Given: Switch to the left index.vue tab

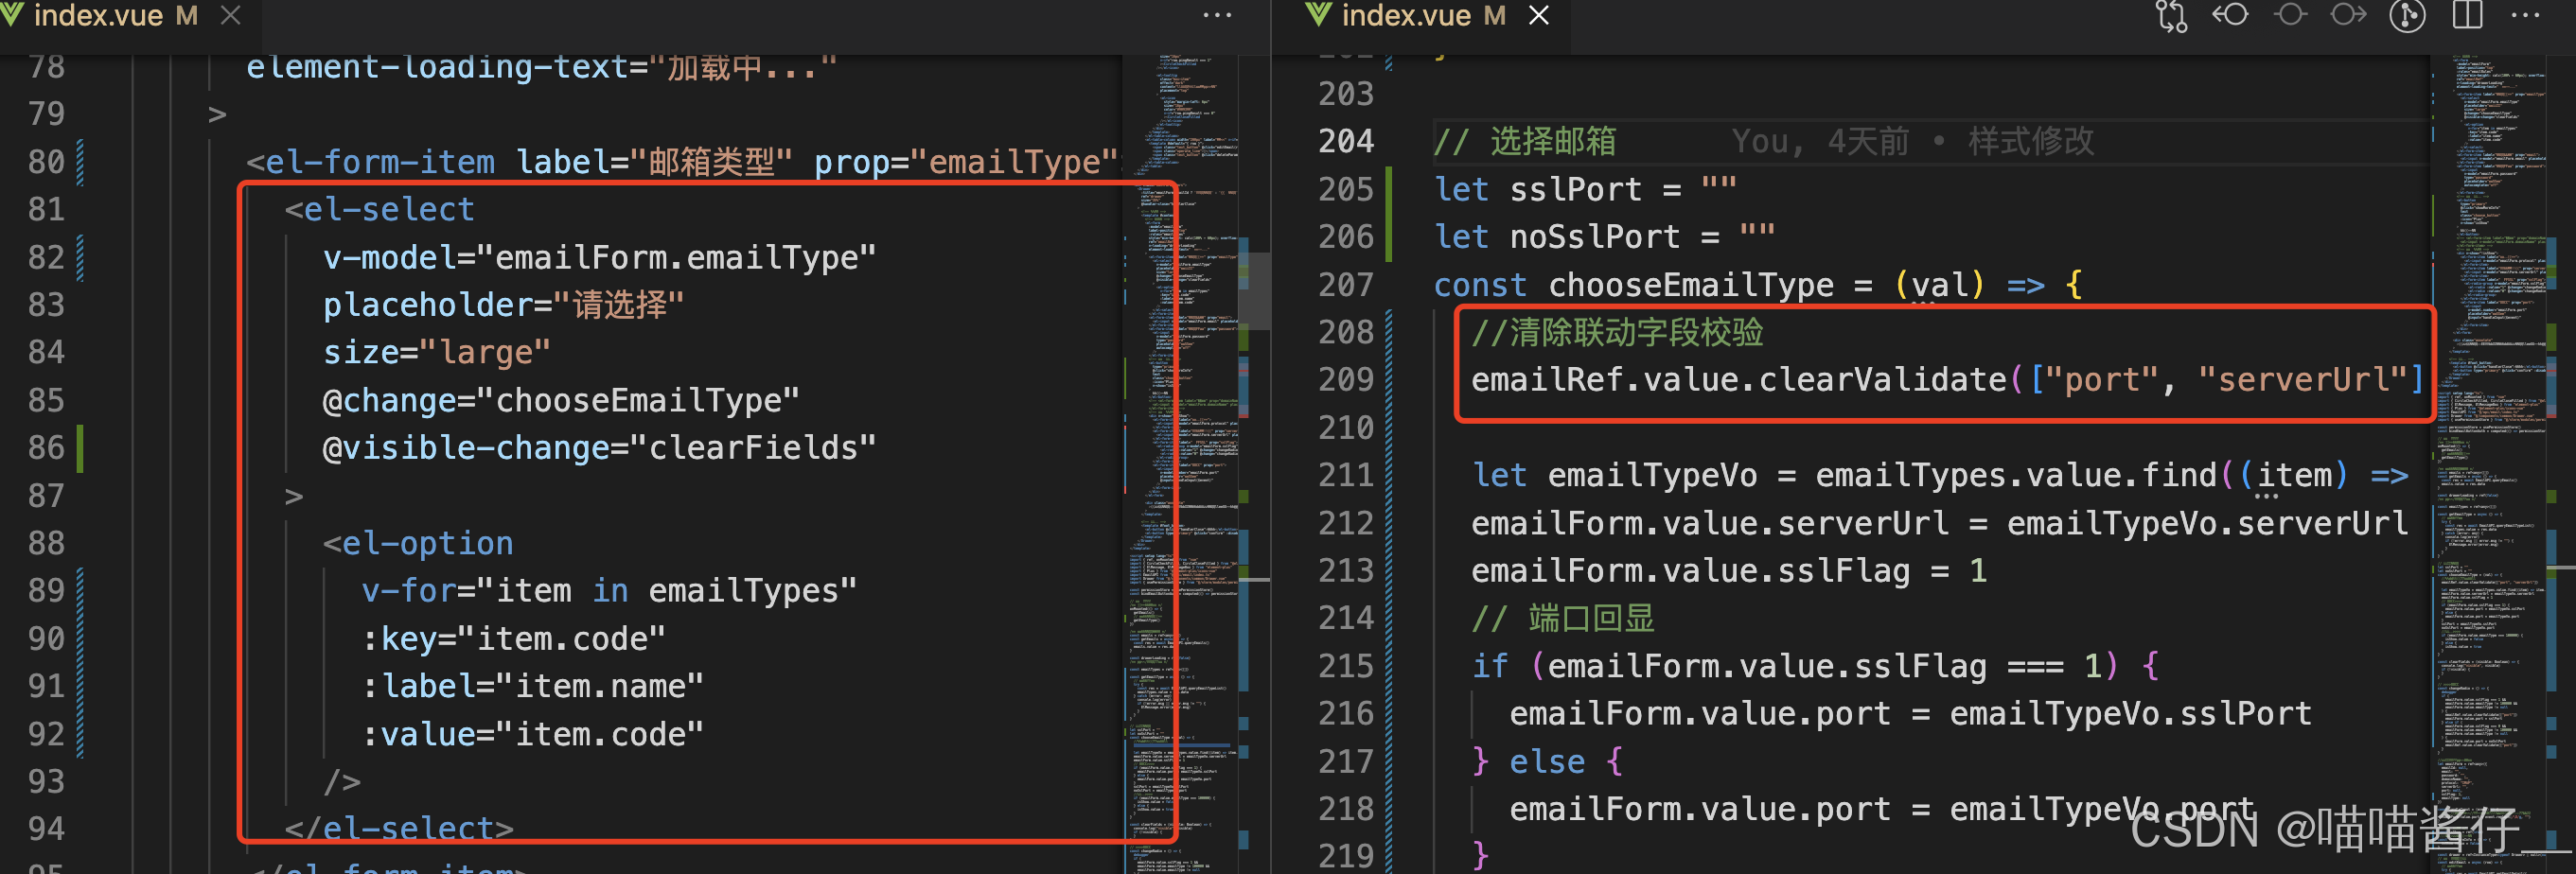Looking at the screenshot, I should tap(100, 15).
